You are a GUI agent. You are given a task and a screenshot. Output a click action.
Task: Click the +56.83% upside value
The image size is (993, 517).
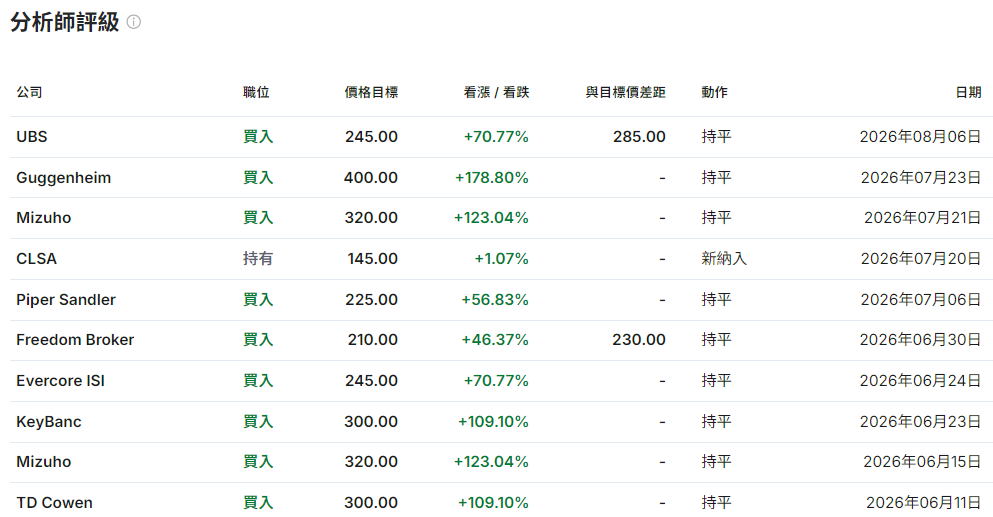pos(495,300)
